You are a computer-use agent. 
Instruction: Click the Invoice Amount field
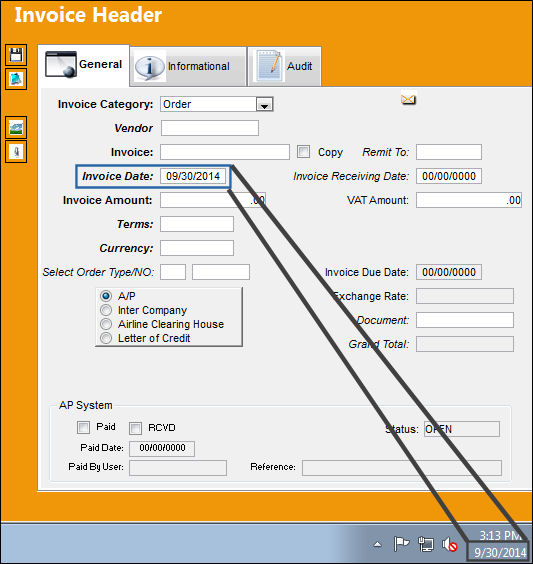pos(213,200)
